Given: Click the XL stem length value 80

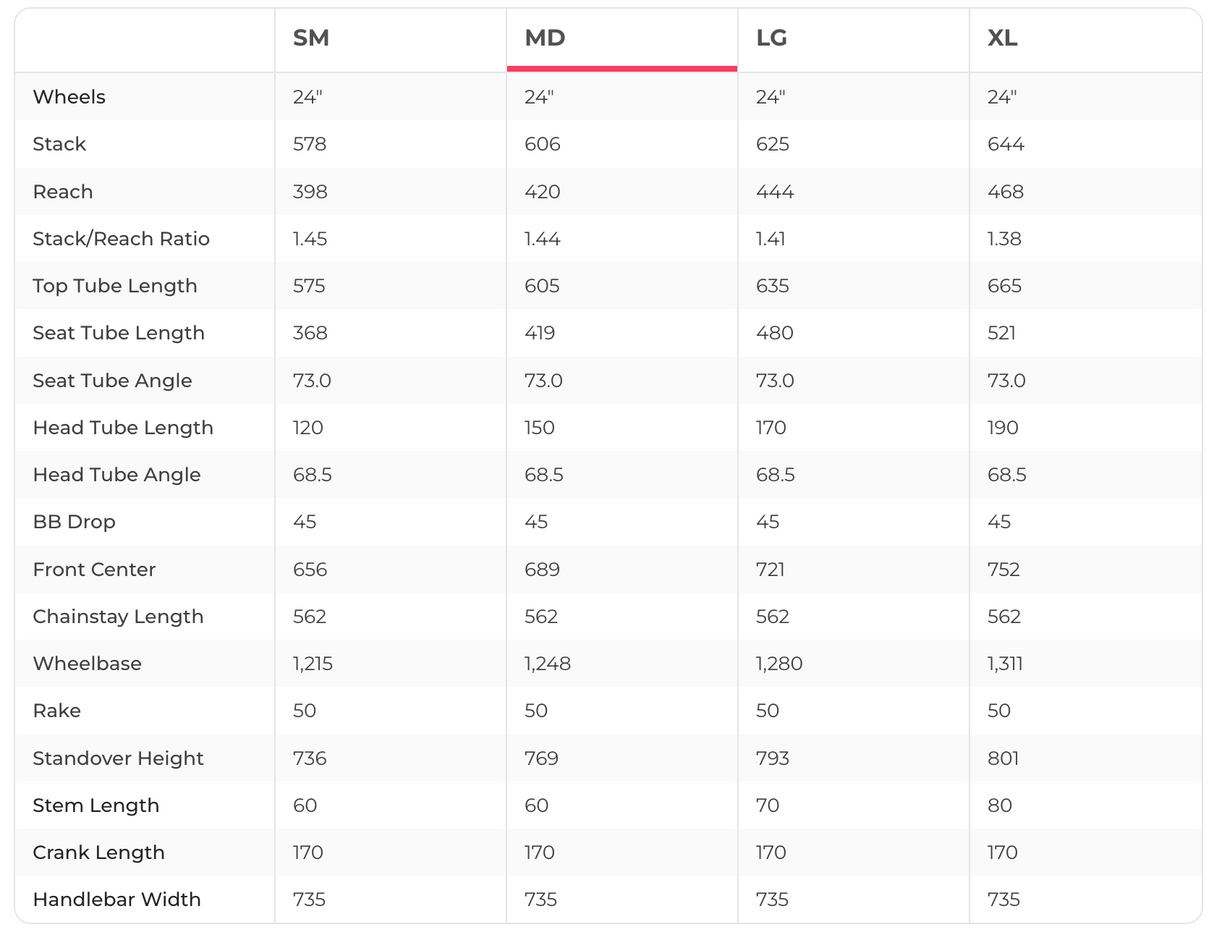Looking at the screenshot, I should pyautogui.click(x=1000, y=806).
